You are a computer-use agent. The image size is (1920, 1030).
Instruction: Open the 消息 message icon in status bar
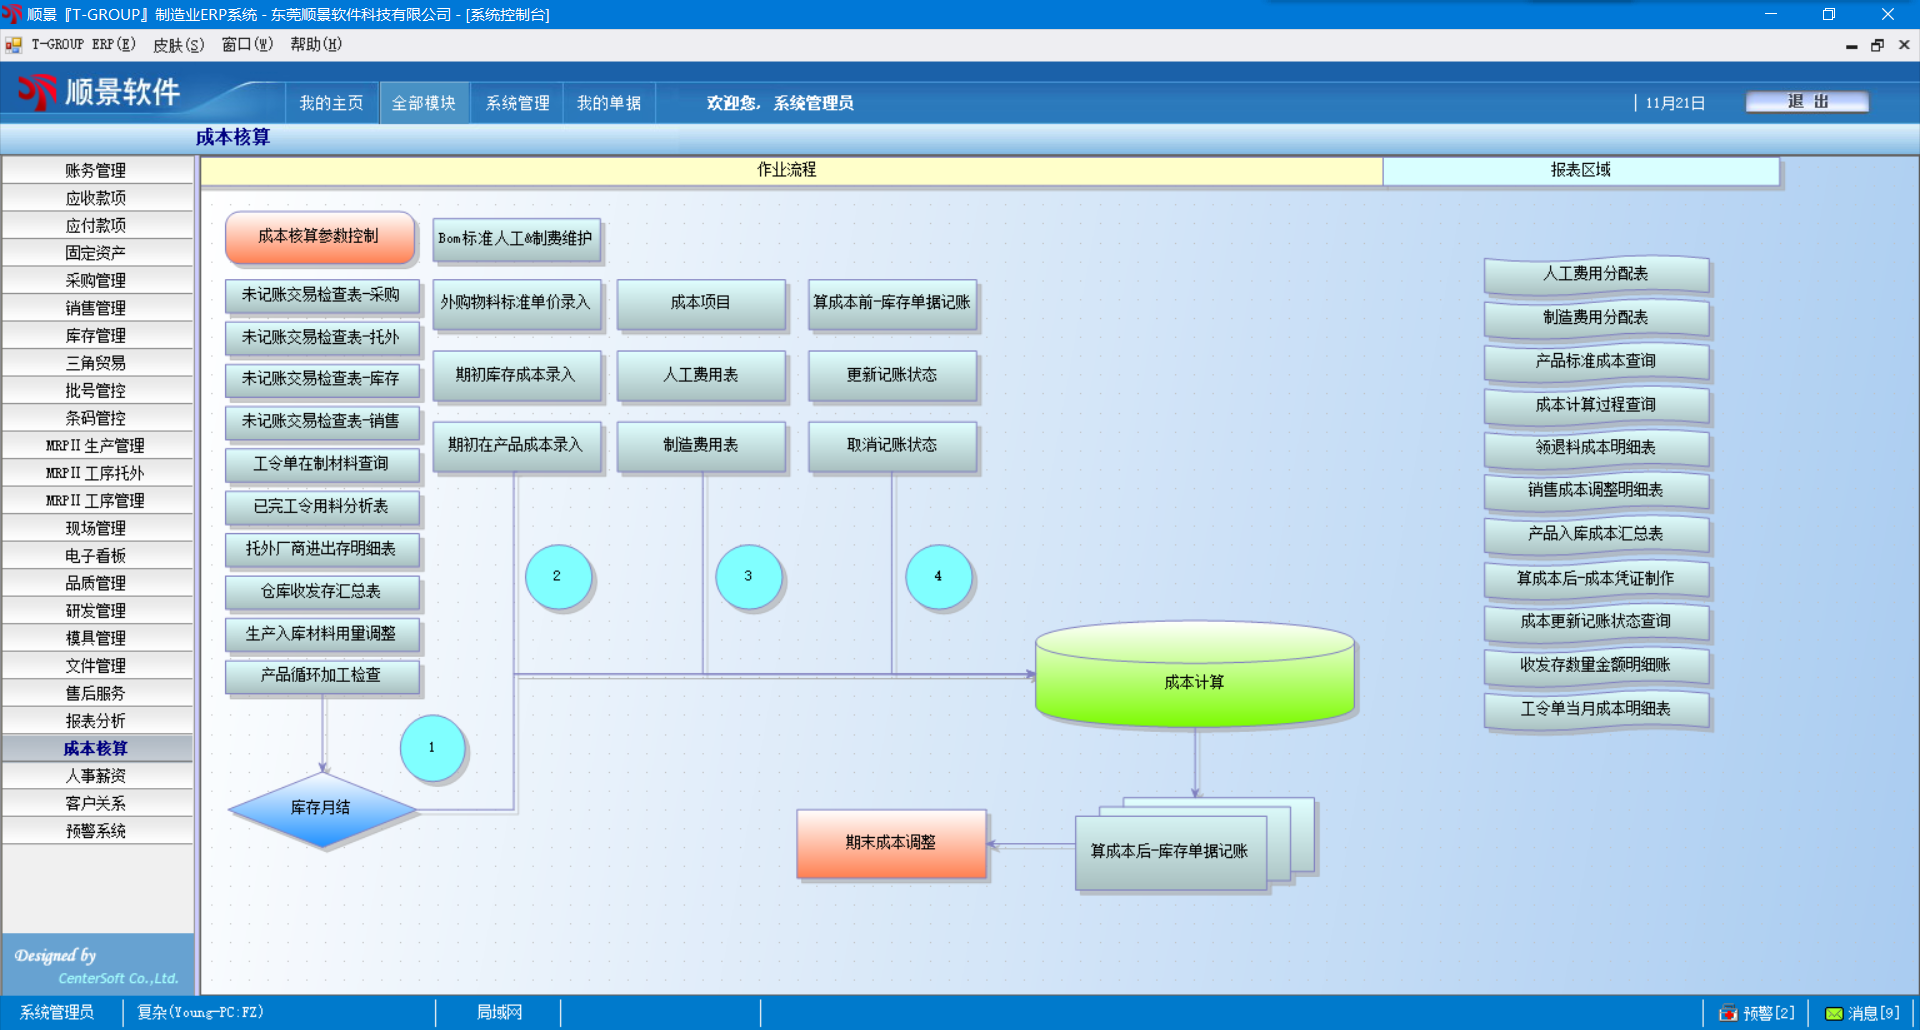(1834, 1013)
